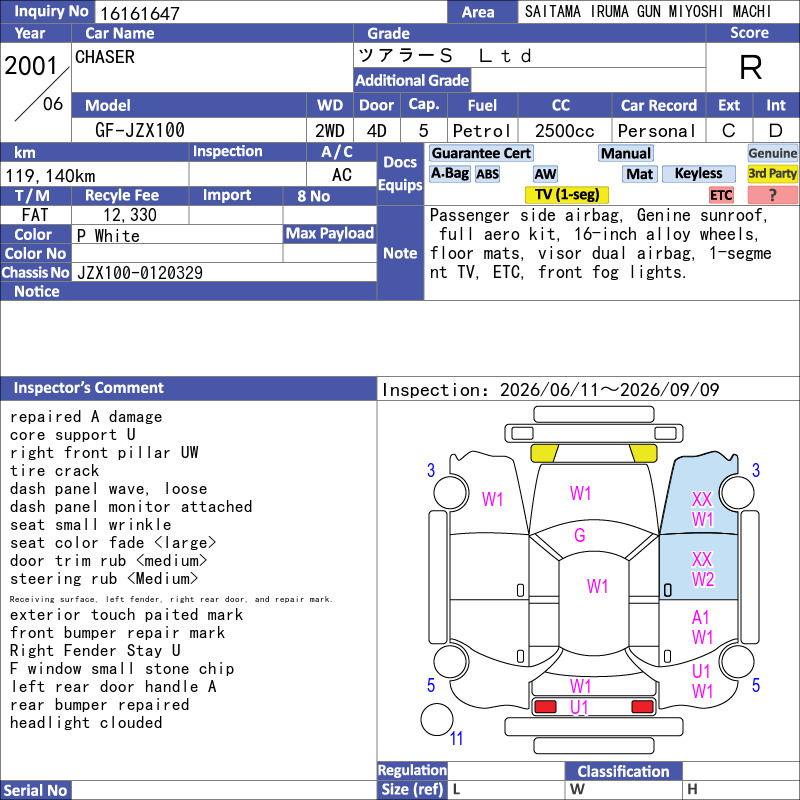Select the ABS equipment badge
800x800 pixels.
[x=488, y=174]
